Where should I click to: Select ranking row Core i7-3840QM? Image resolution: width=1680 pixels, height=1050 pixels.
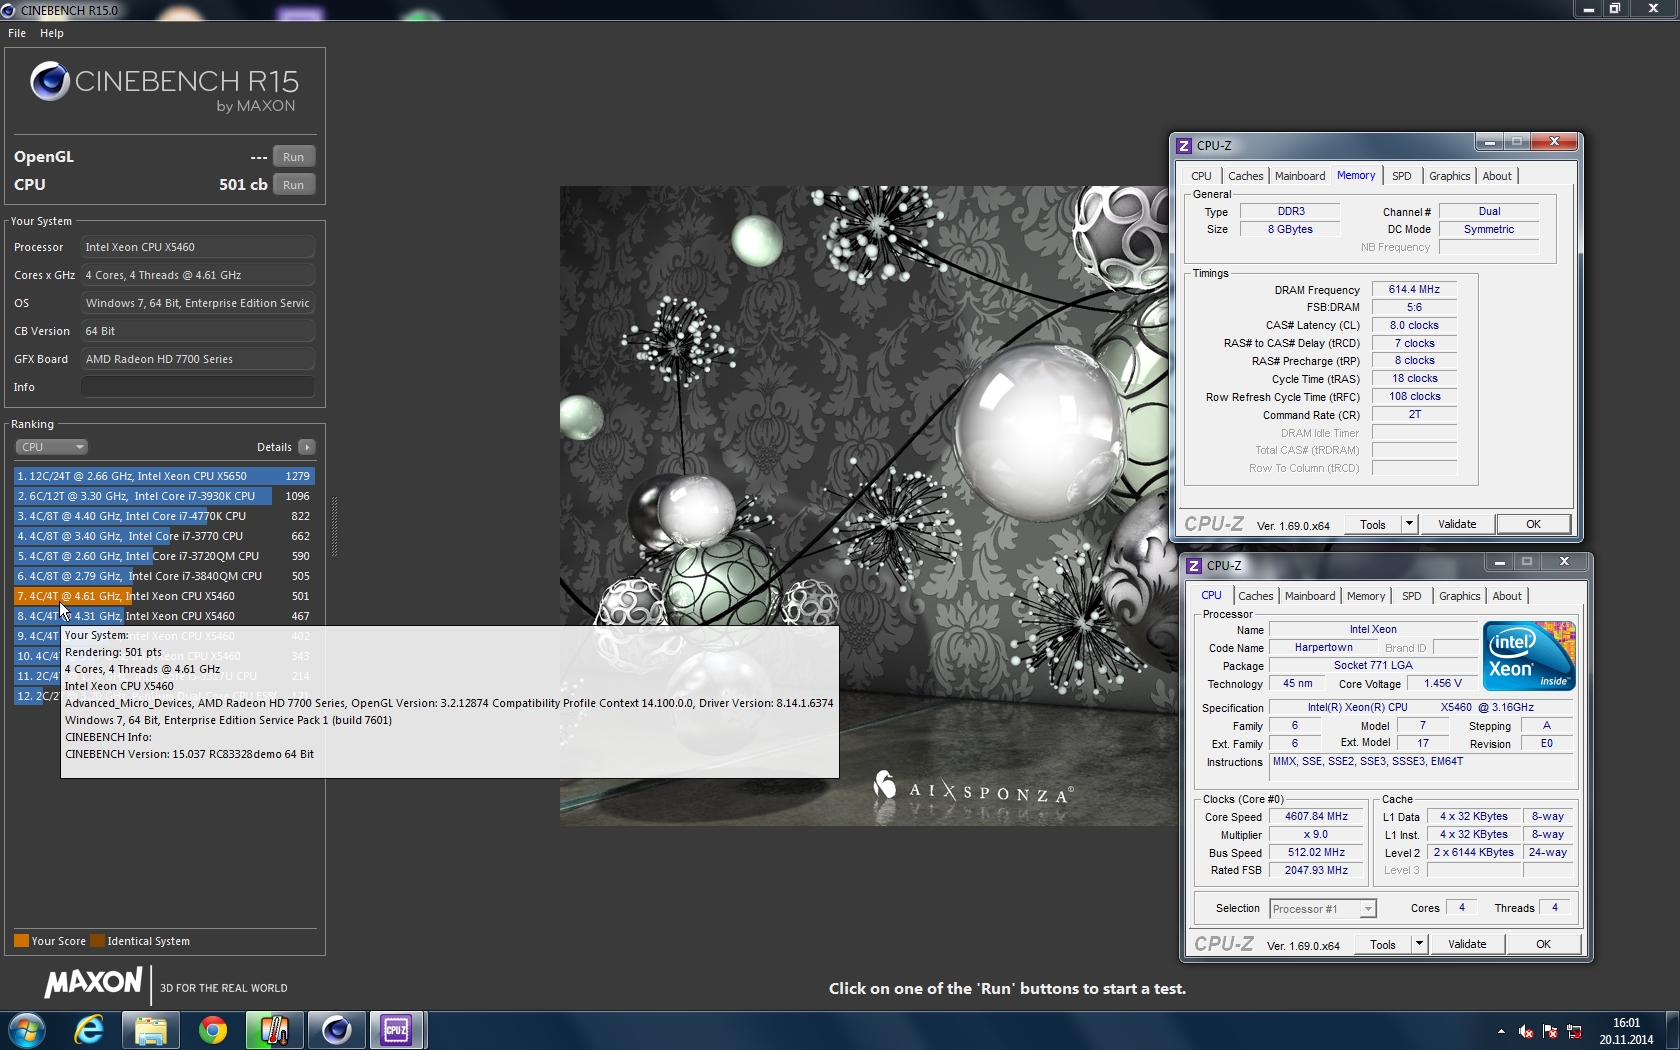(x=164, y=576)
